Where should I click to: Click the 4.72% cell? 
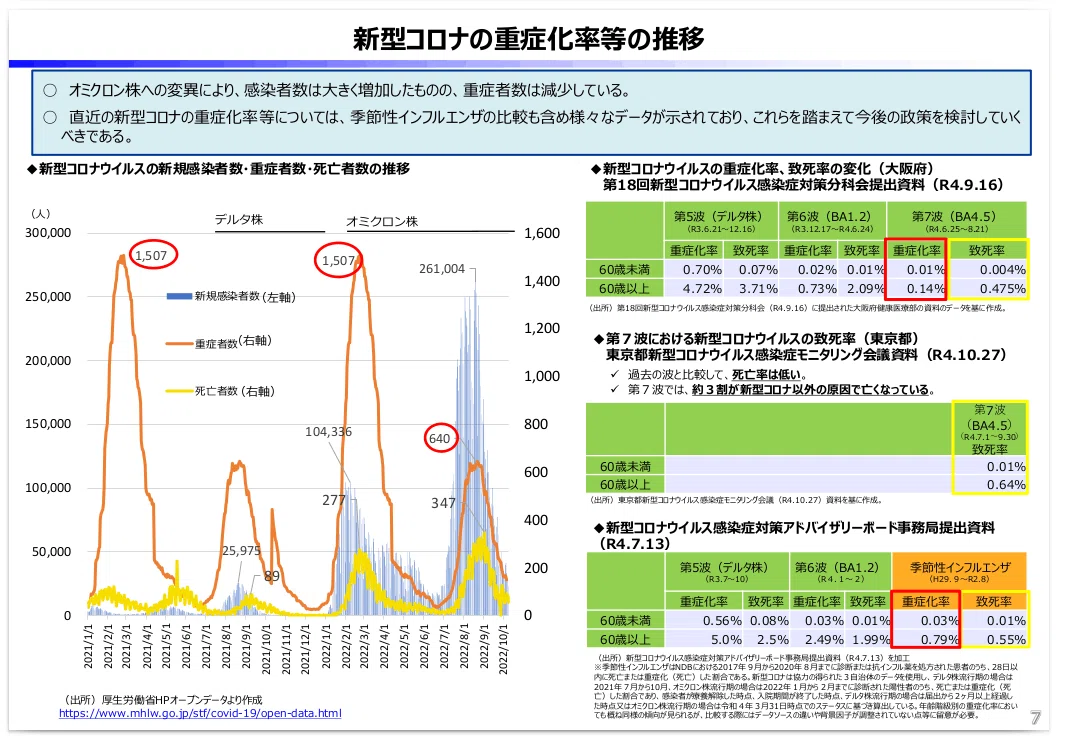pos(693,289)
